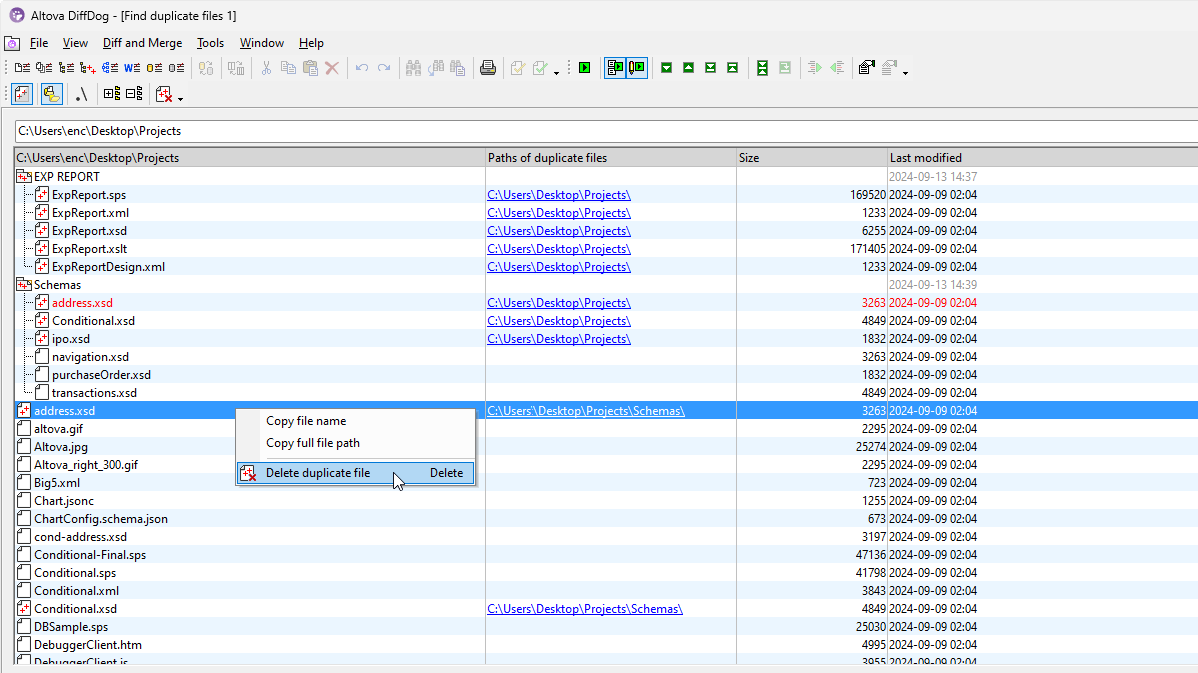
Task: Jump to previous difference using up-arrow icon
Action: click(x=688, y=67)
